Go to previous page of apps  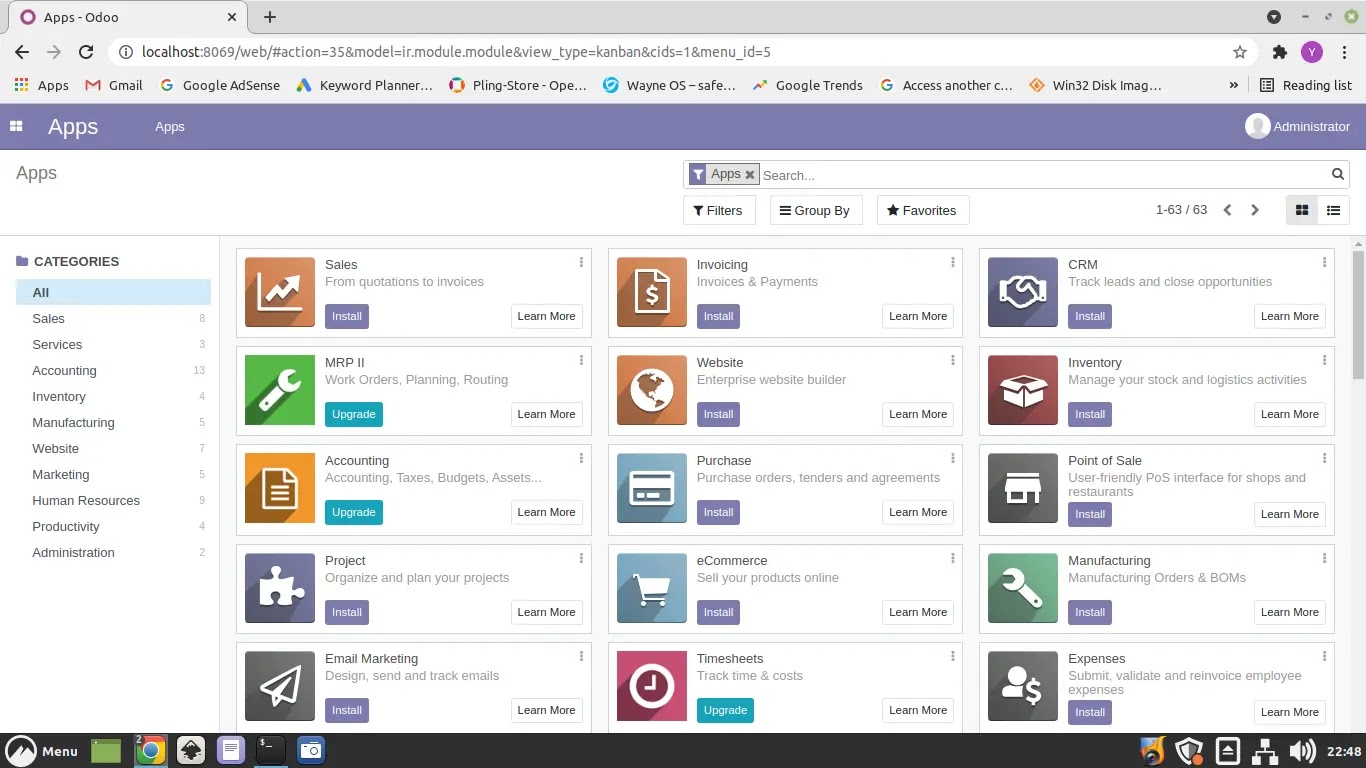pyautogui.click(x=1227, y=210)
